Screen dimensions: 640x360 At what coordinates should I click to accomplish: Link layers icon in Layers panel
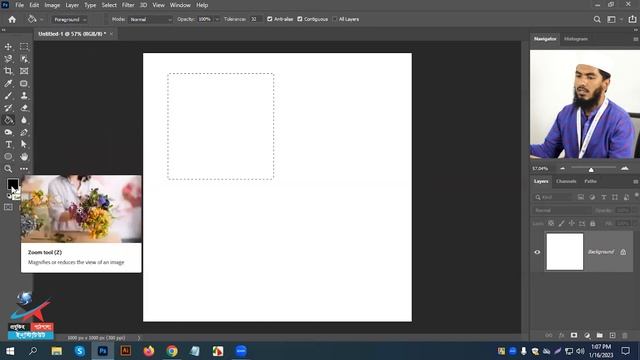click(x=549, y=335)
